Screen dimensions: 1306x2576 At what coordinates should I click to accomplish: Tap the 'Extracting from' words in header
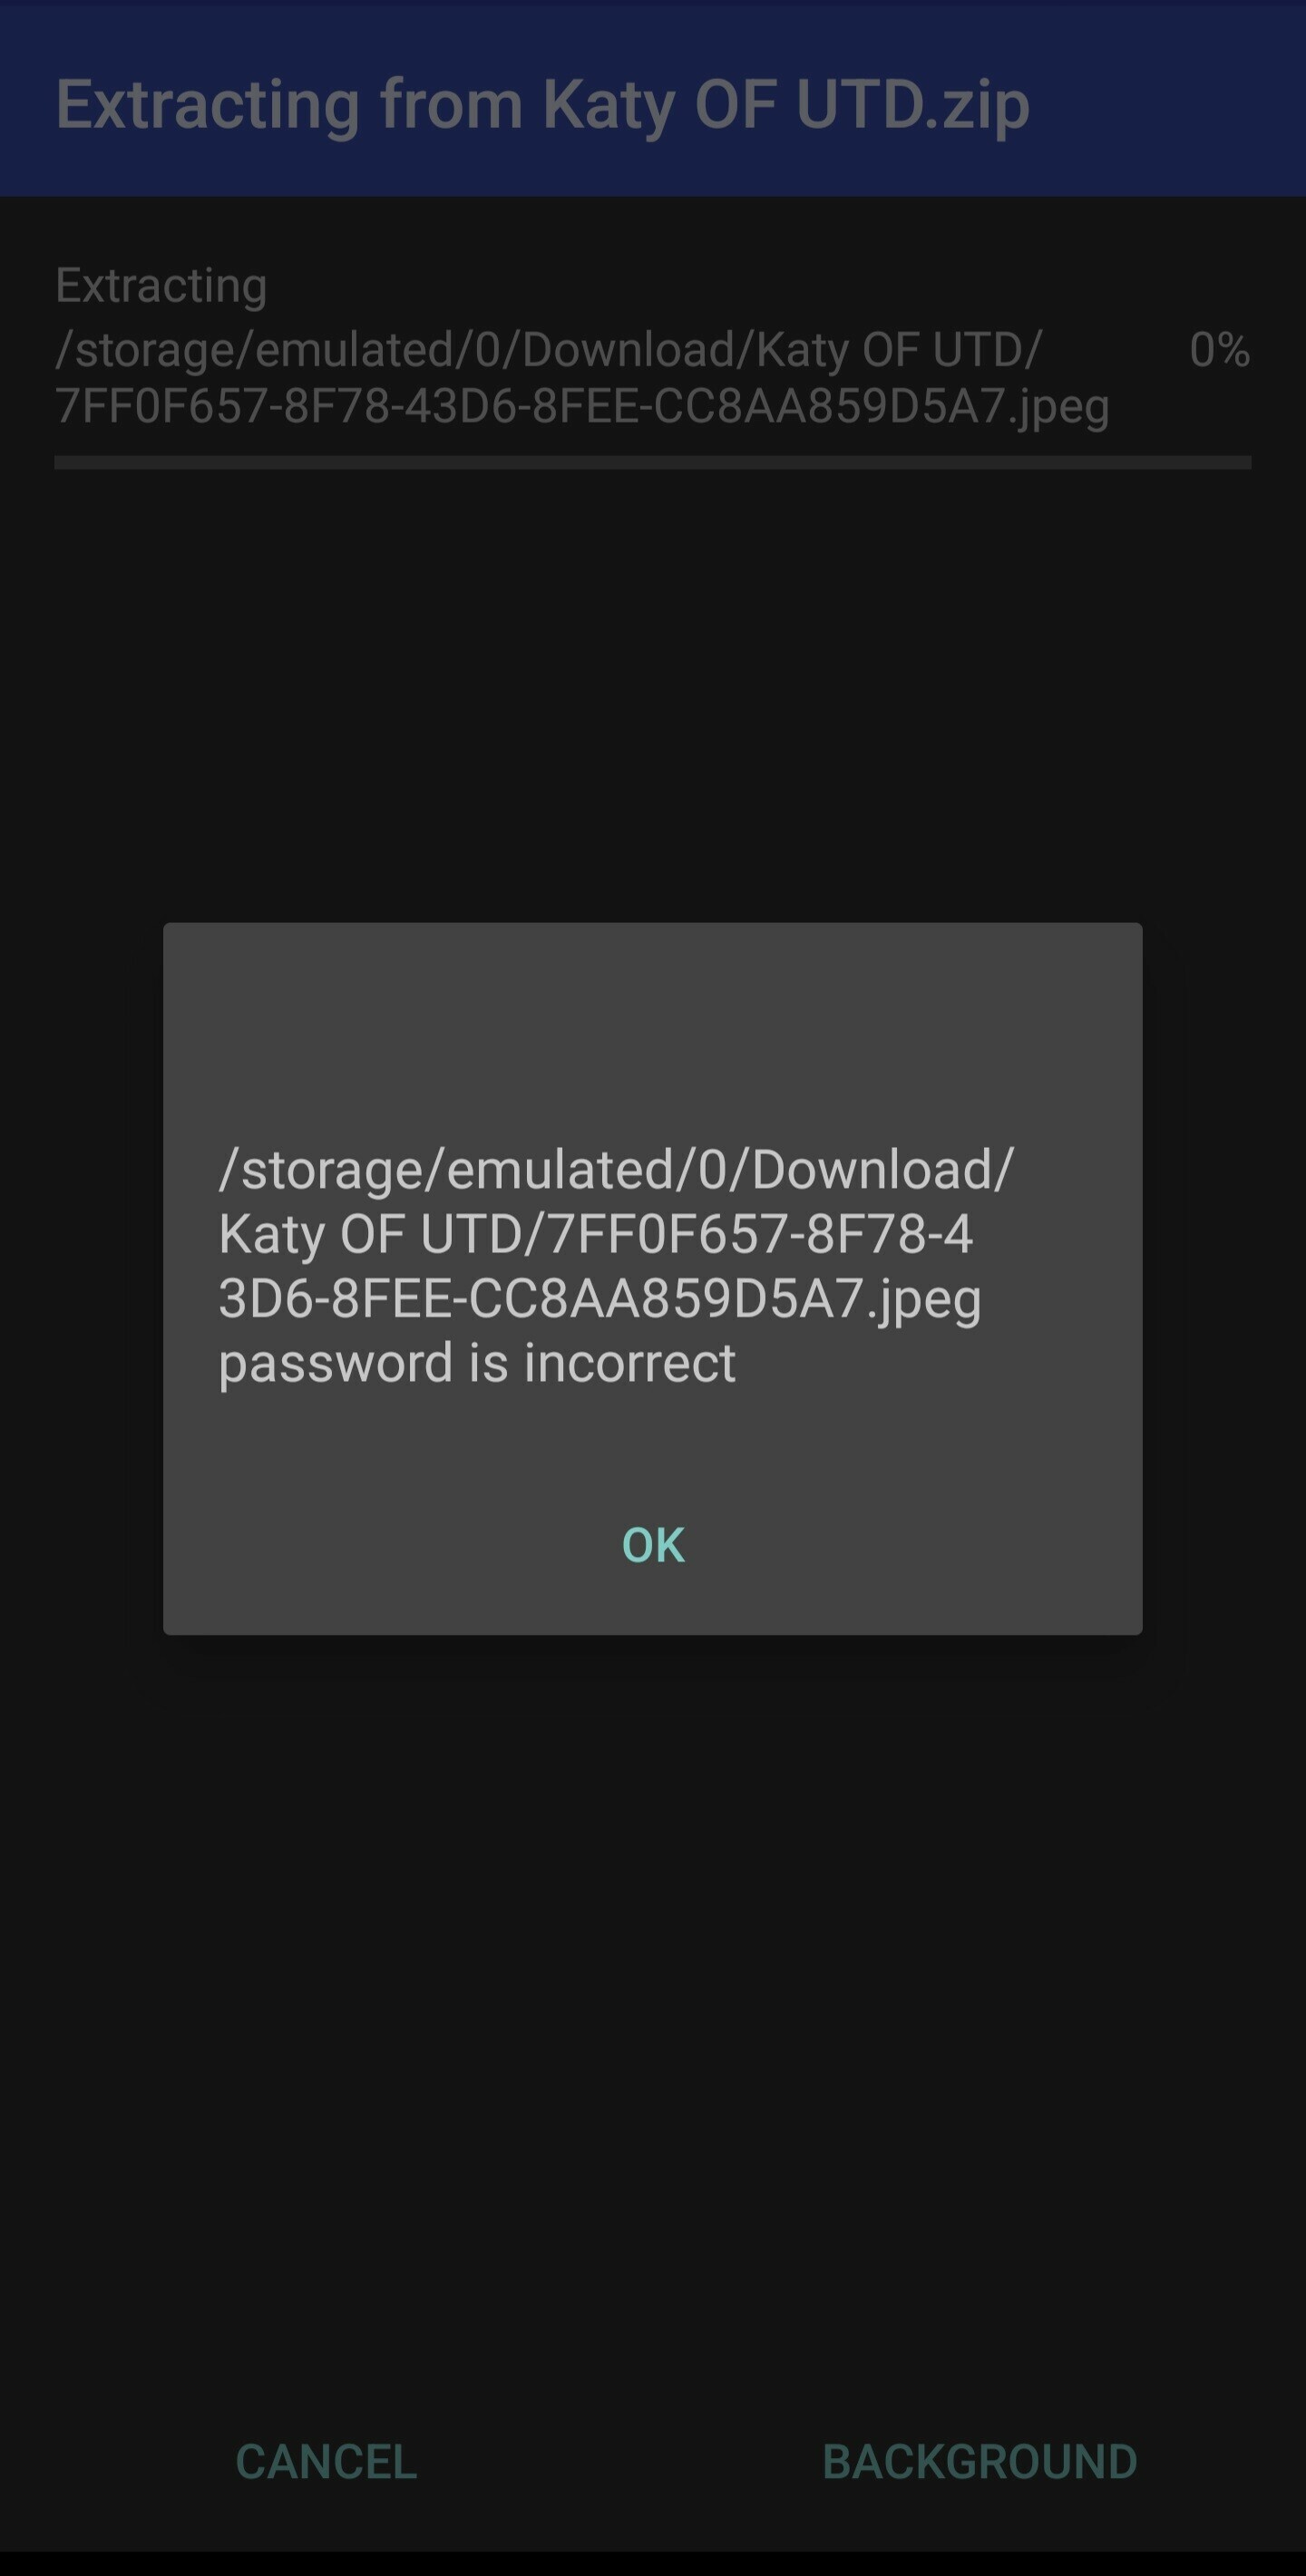coord(289,103)
